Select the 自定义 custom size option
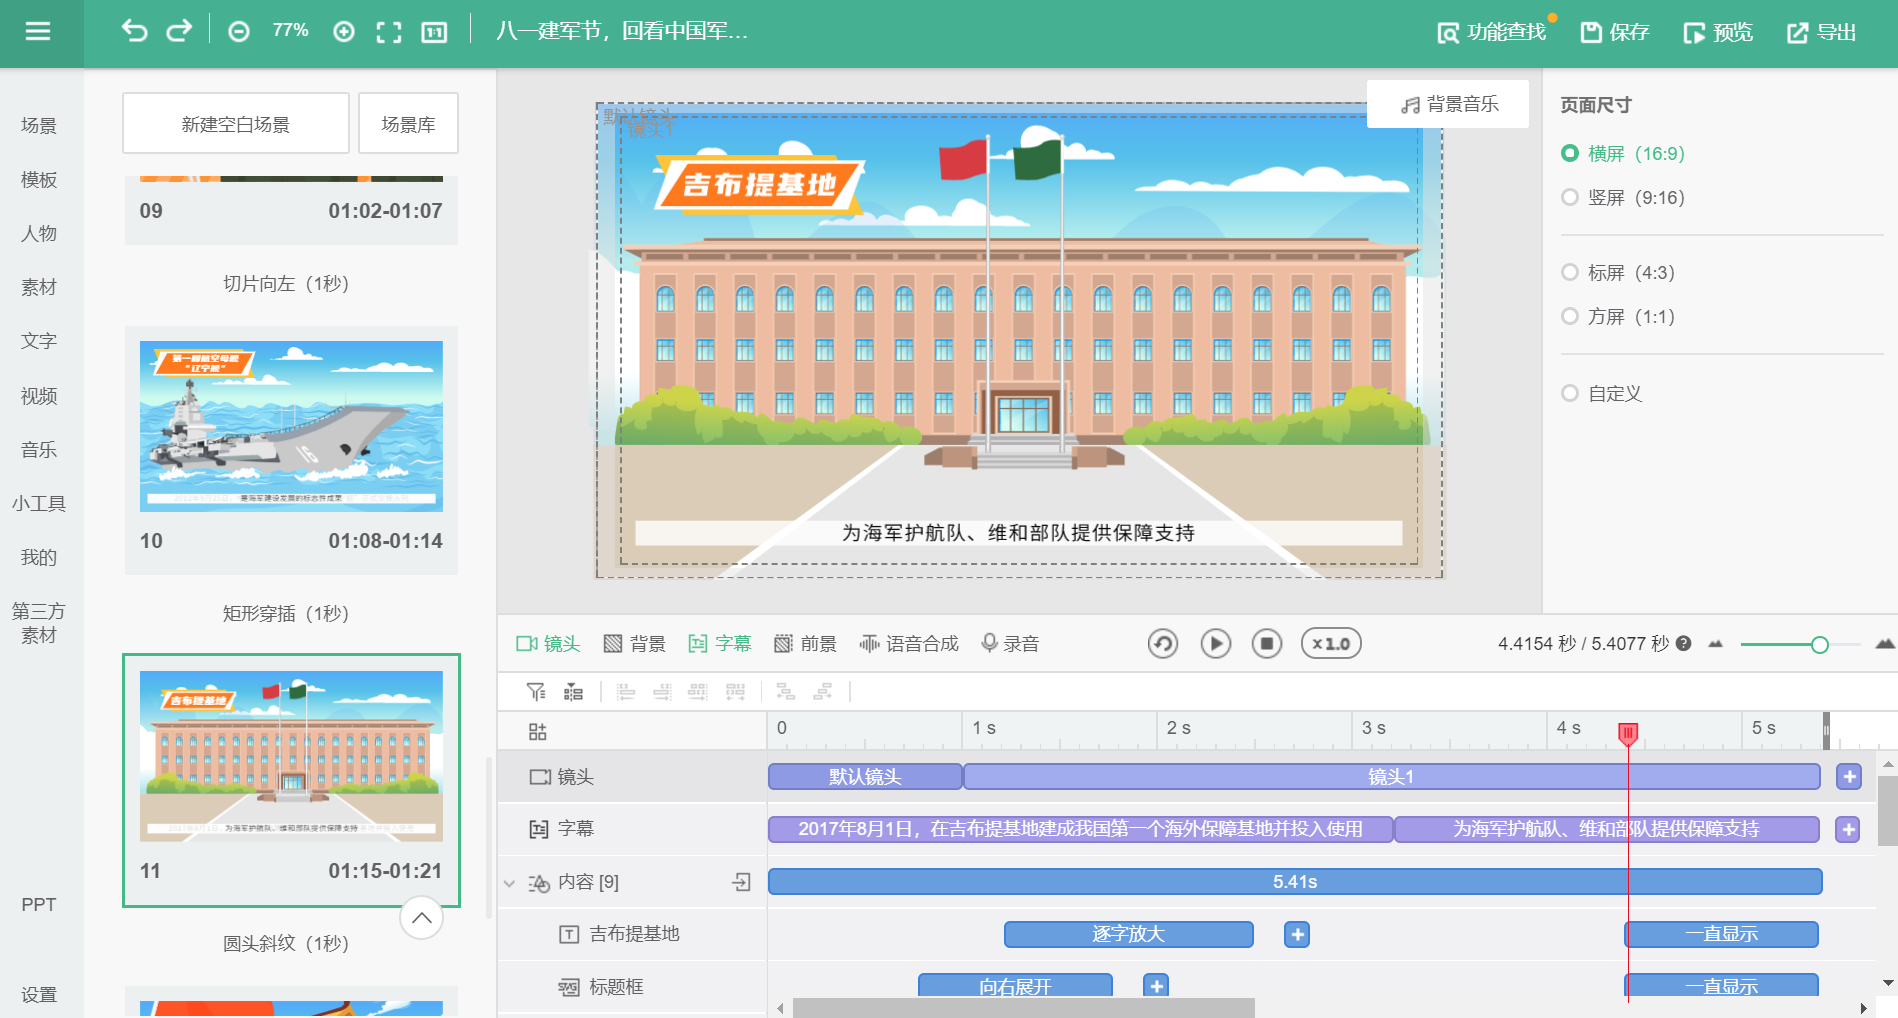 click(x=1568, y=393)
